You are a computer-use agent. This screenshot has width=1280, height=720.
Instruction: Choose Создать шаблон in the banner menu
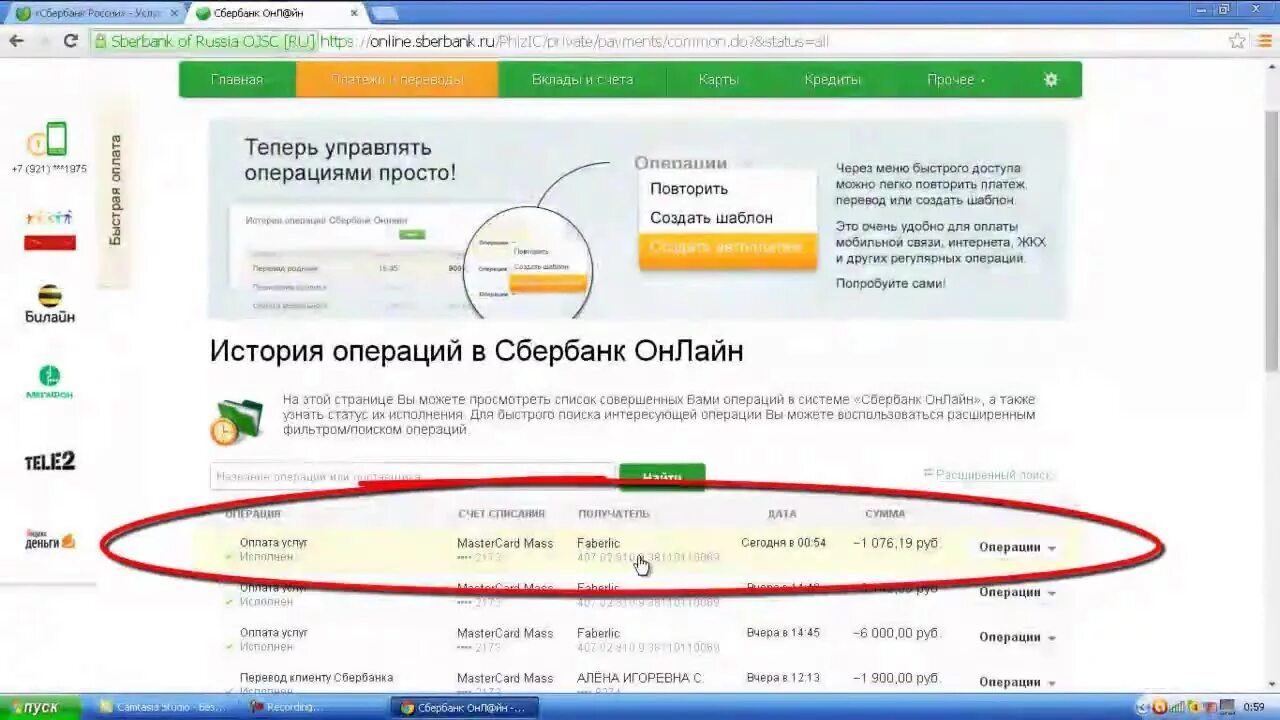pyautogui.click(x=711, y=218)
